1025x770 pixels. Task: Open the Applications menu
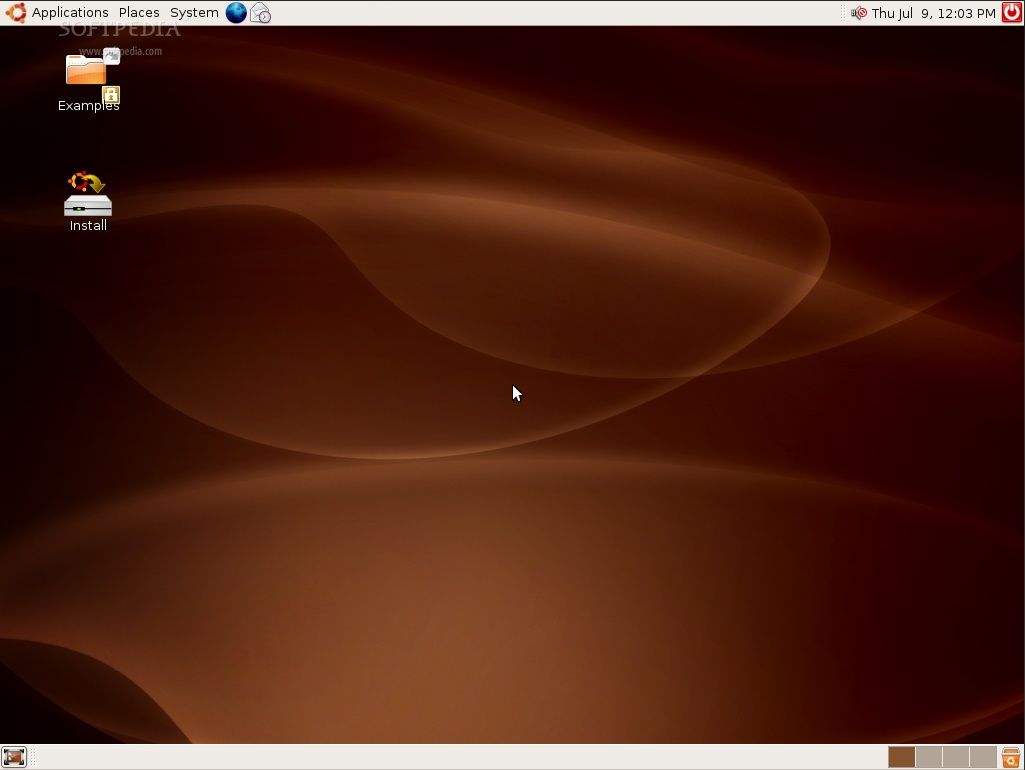click(70, 13)
